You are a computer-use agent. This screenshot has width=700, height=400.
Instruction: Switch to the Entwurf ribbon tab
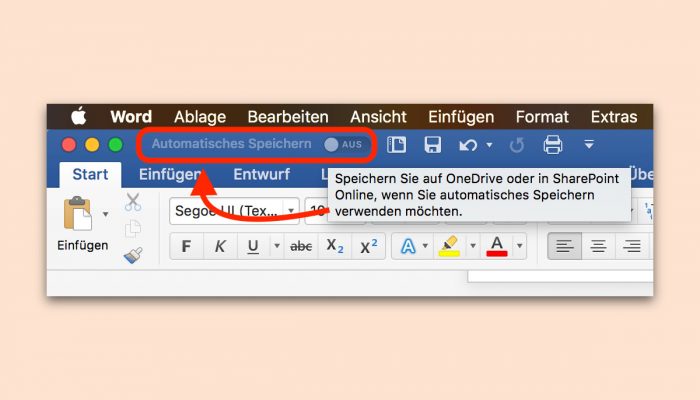(262, 174)
